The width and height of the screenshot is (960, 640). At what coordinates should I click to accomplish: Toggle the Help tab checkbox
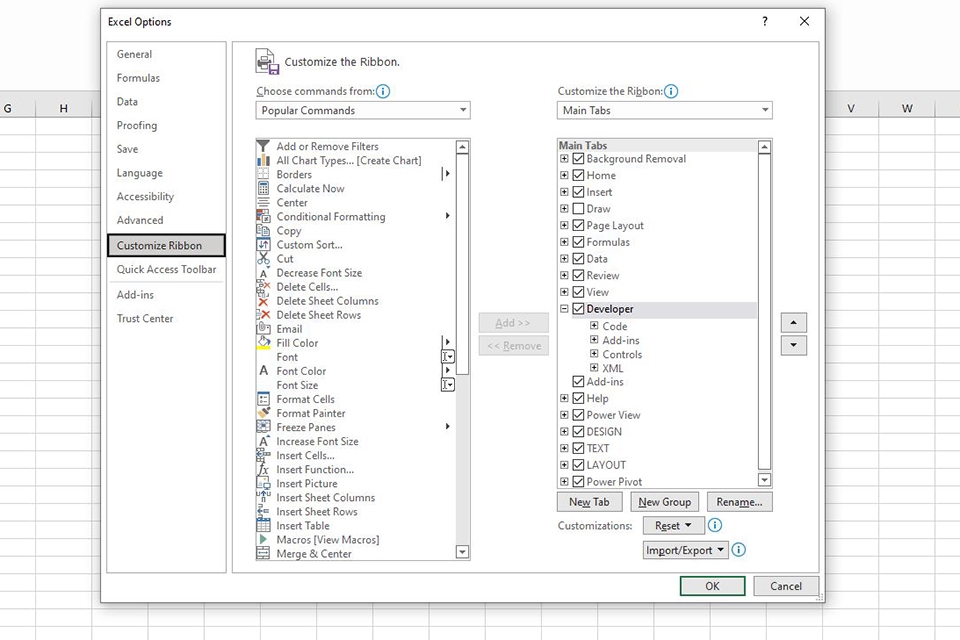578,398
